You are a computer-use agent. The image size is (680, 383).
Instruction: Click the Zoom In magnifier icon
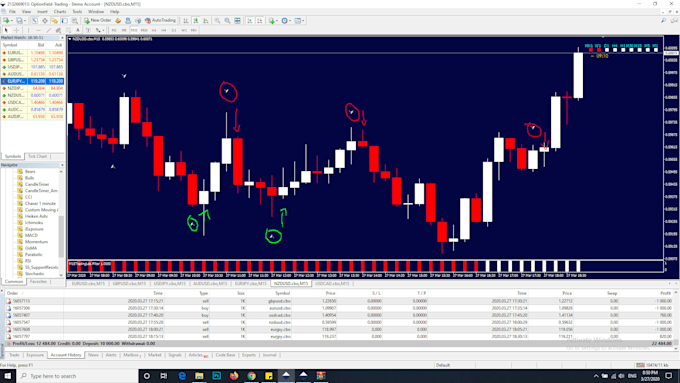[x=217, y=20]
